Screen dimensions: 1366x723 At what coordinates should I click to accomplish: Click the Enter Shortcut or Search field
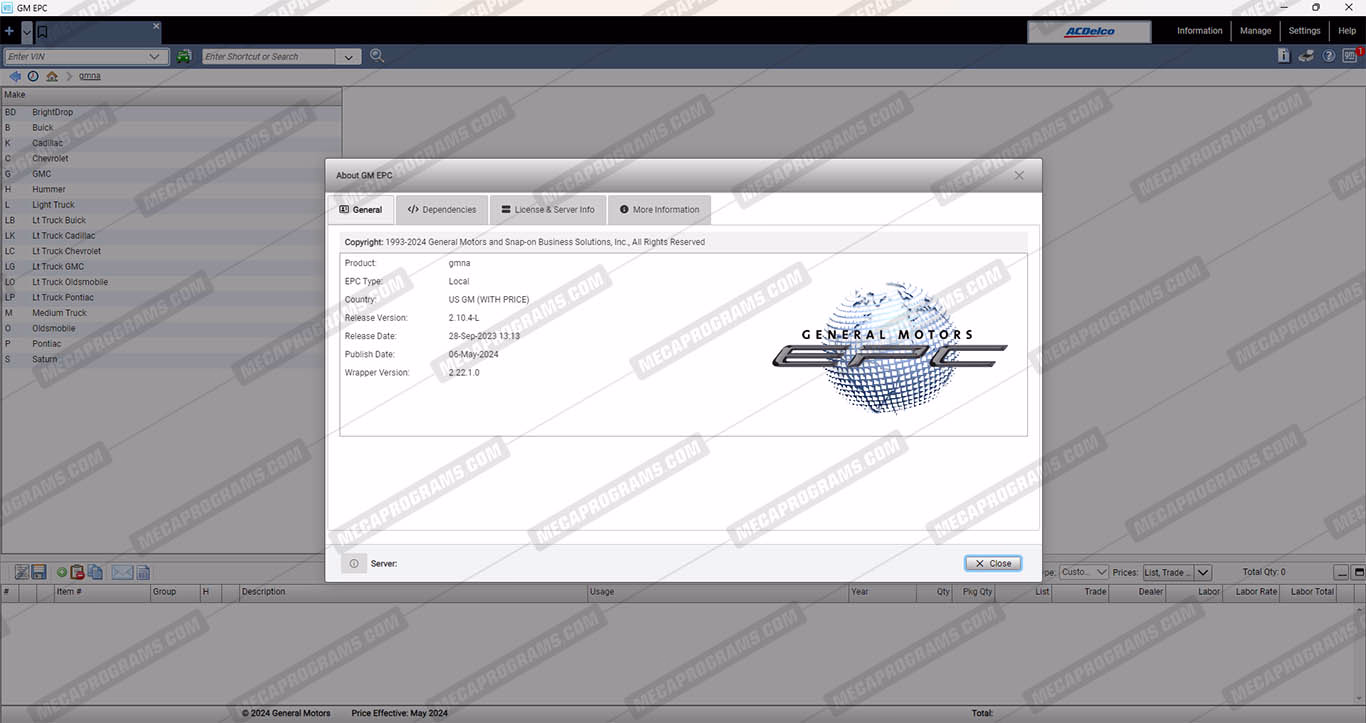tap(268, 57)
